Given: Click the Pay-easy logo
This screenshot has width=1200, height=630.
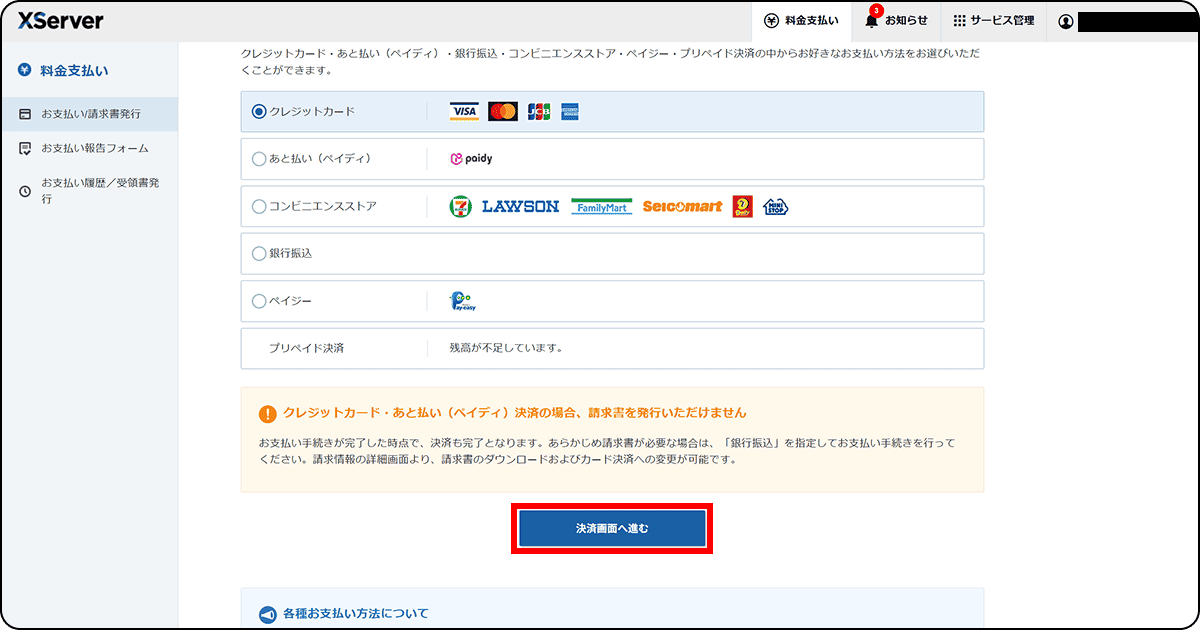Looking at the screenshot, I should coord(463,301).
